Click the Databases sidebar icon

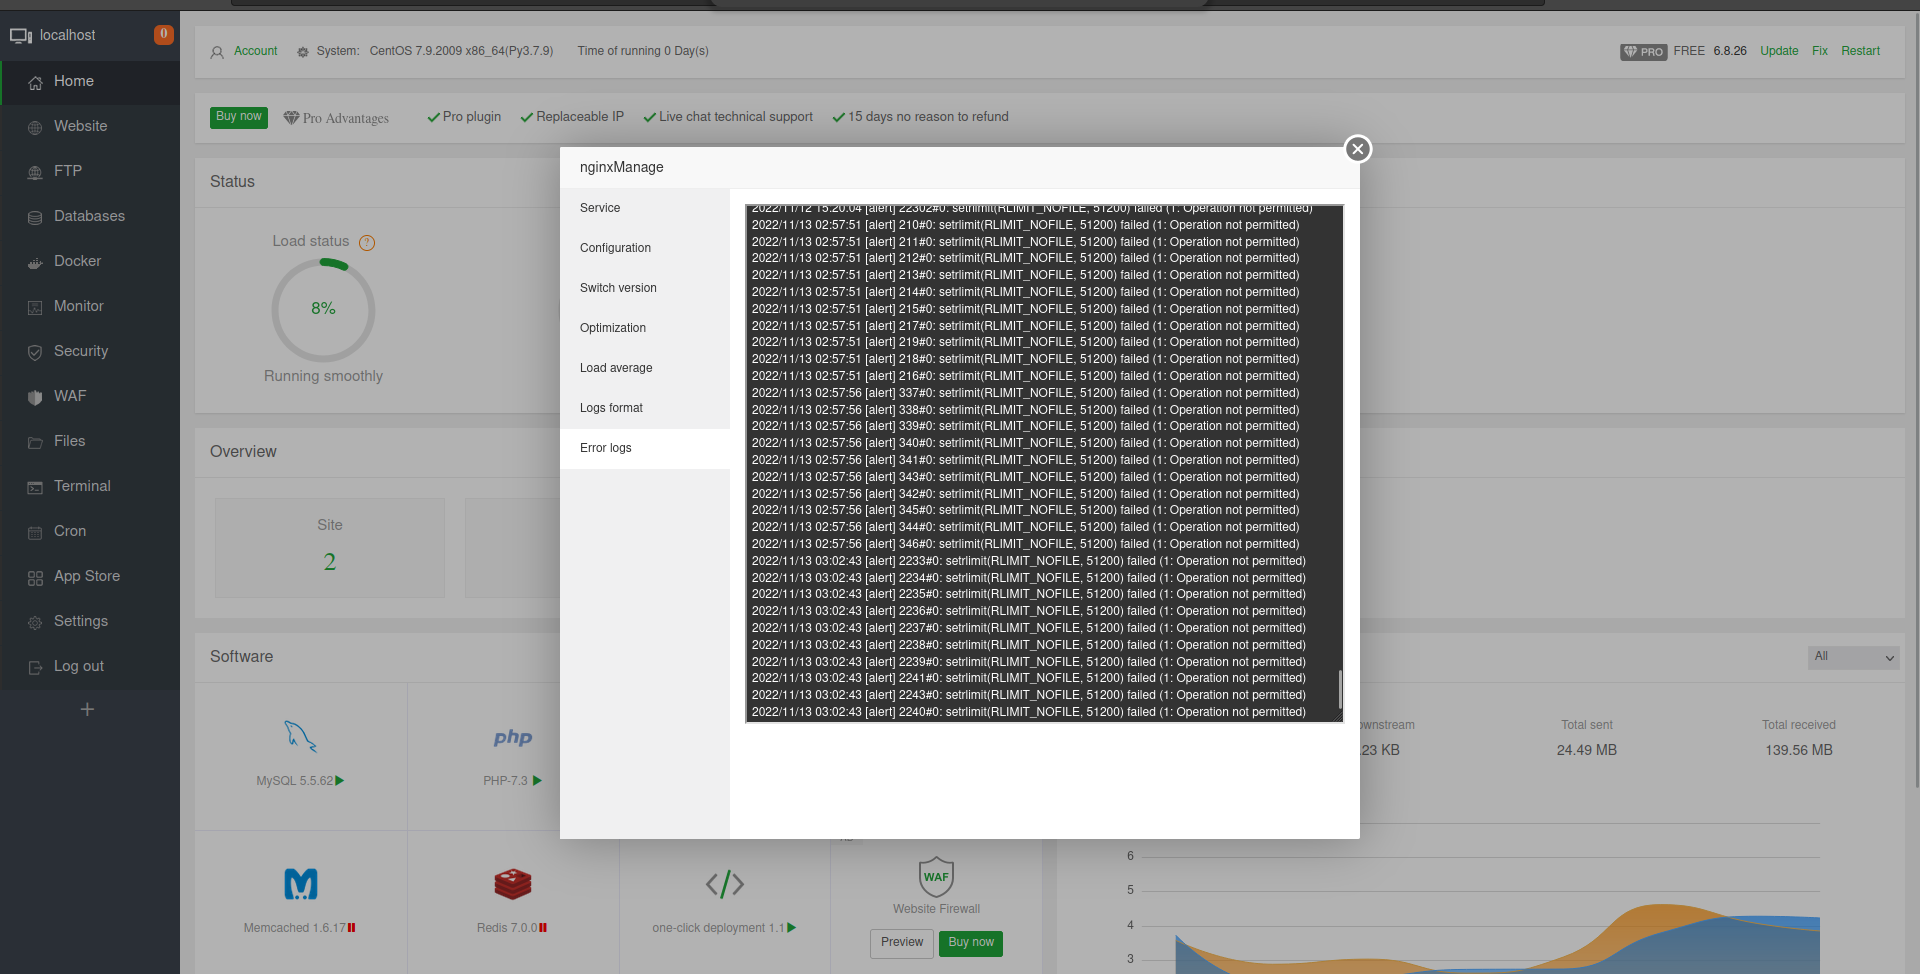pos(35,217)
